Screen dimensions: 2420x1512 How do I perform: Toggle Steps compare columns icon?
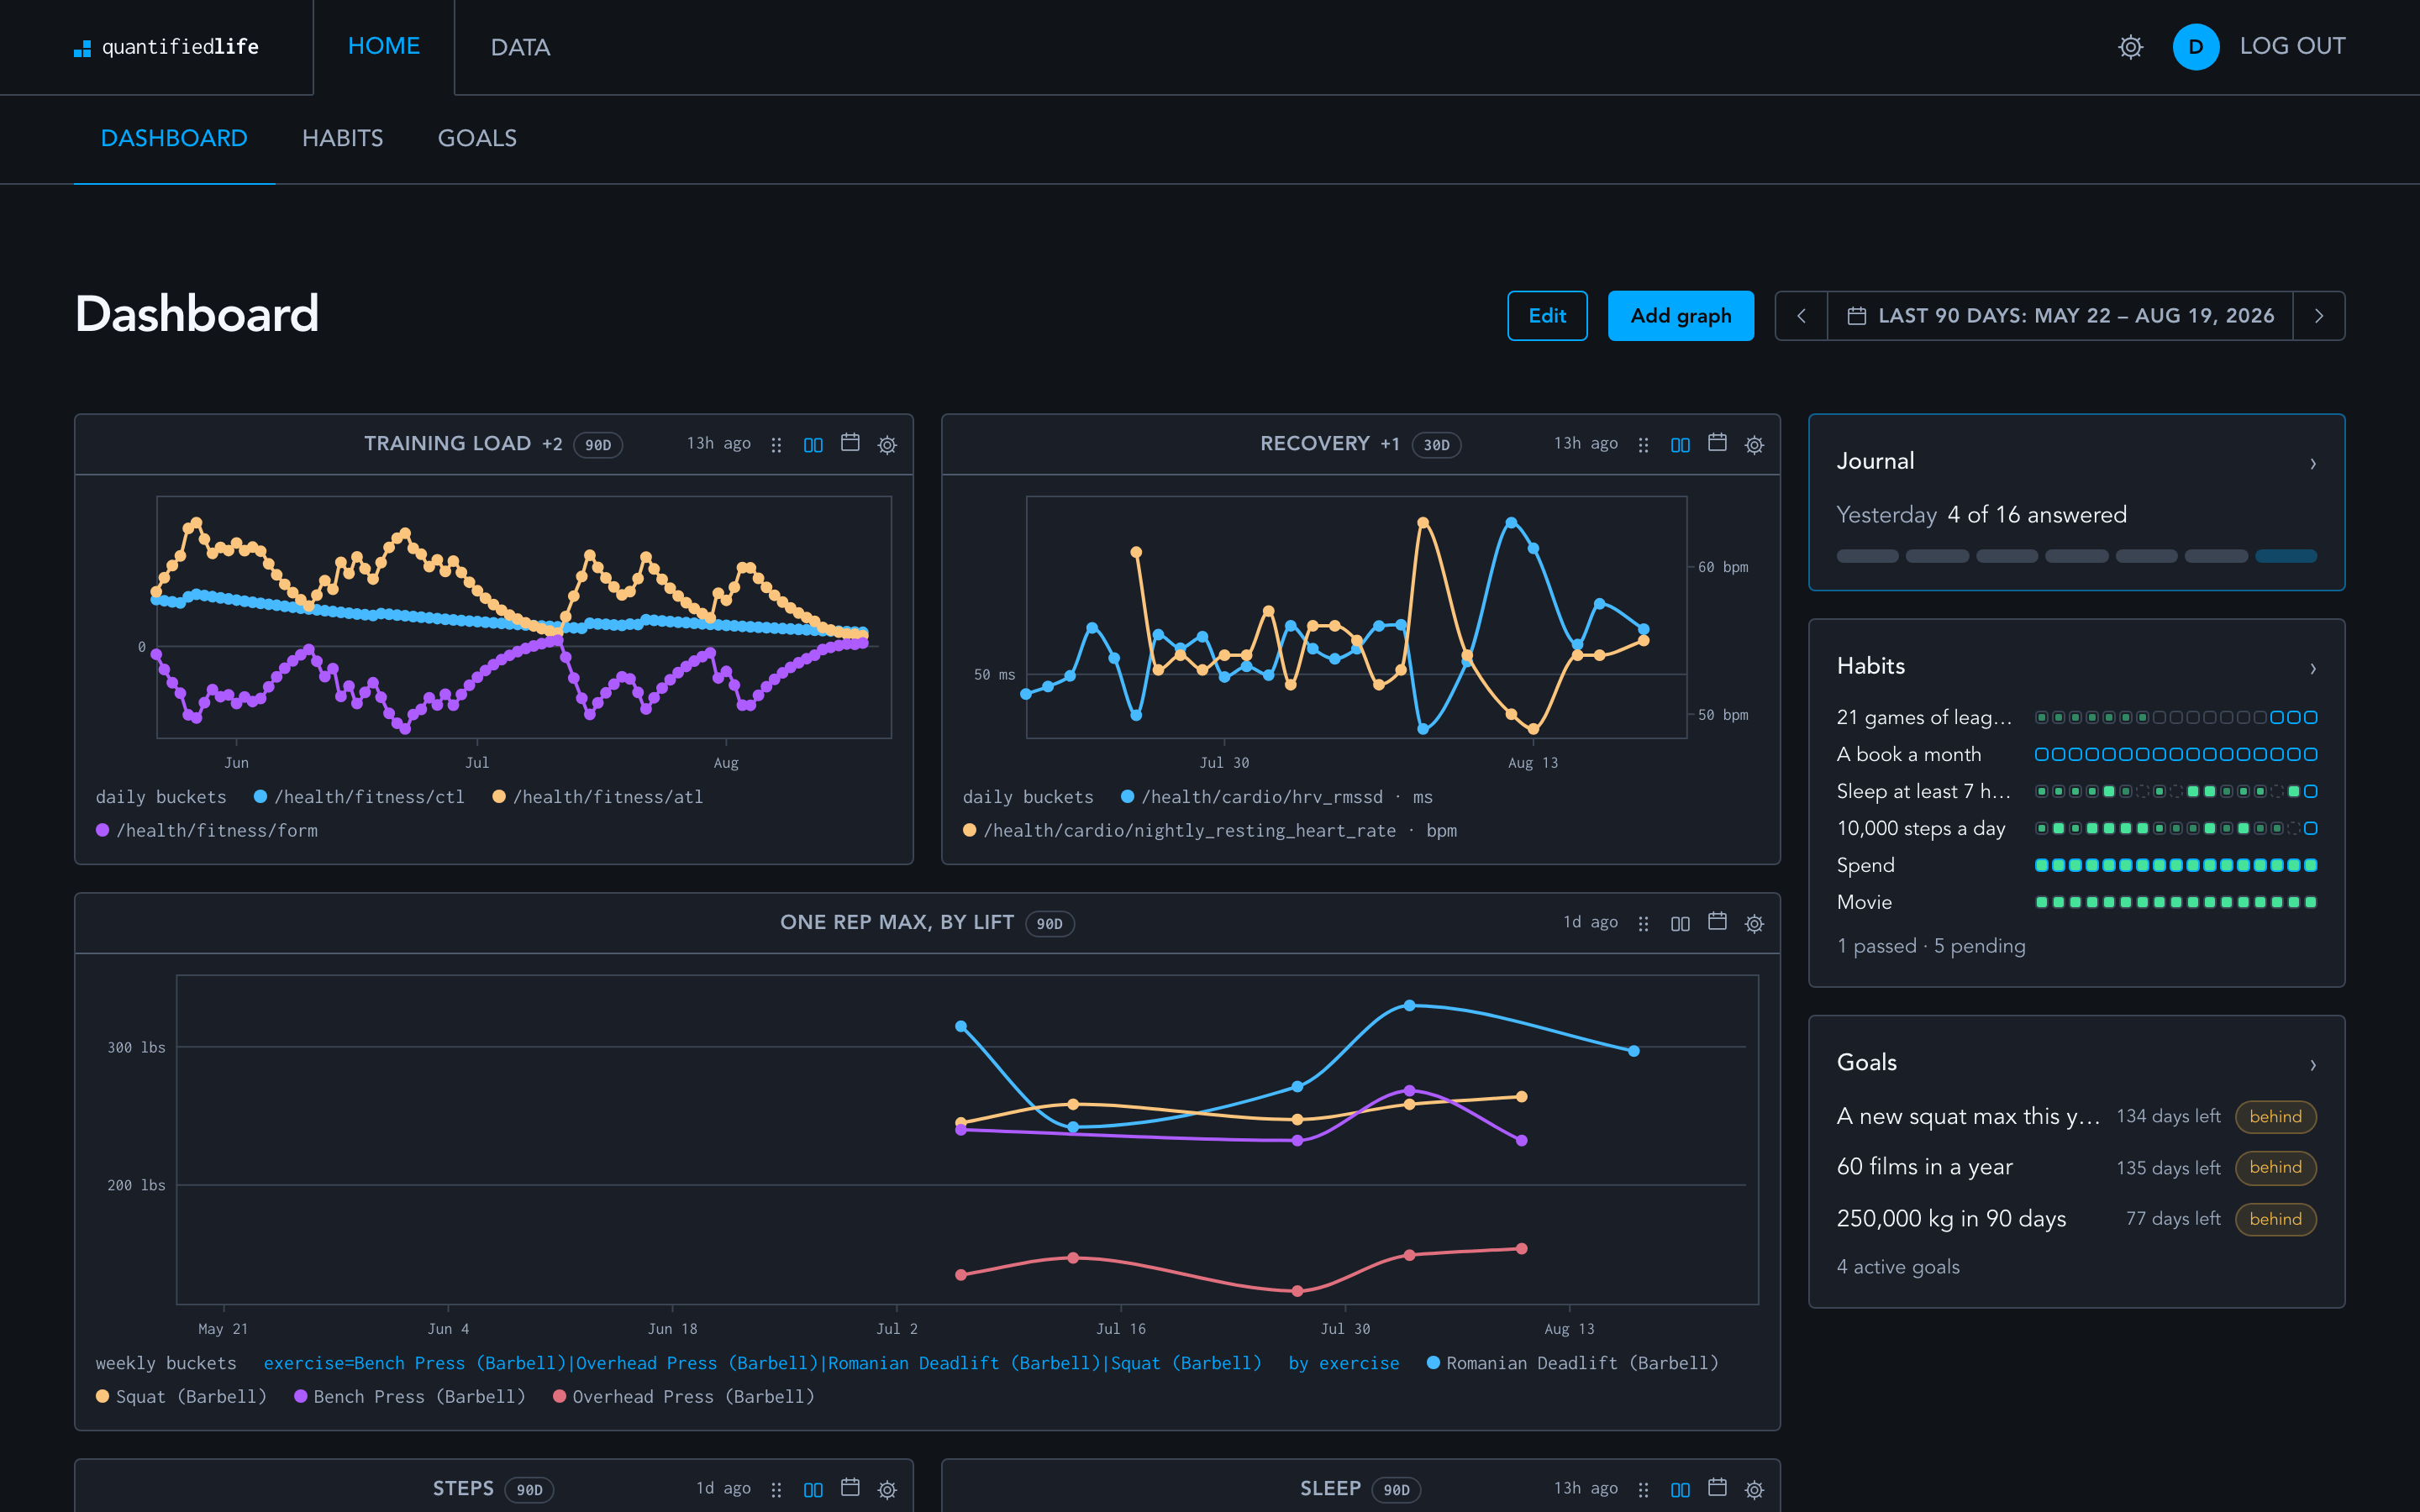point(813,1489)
